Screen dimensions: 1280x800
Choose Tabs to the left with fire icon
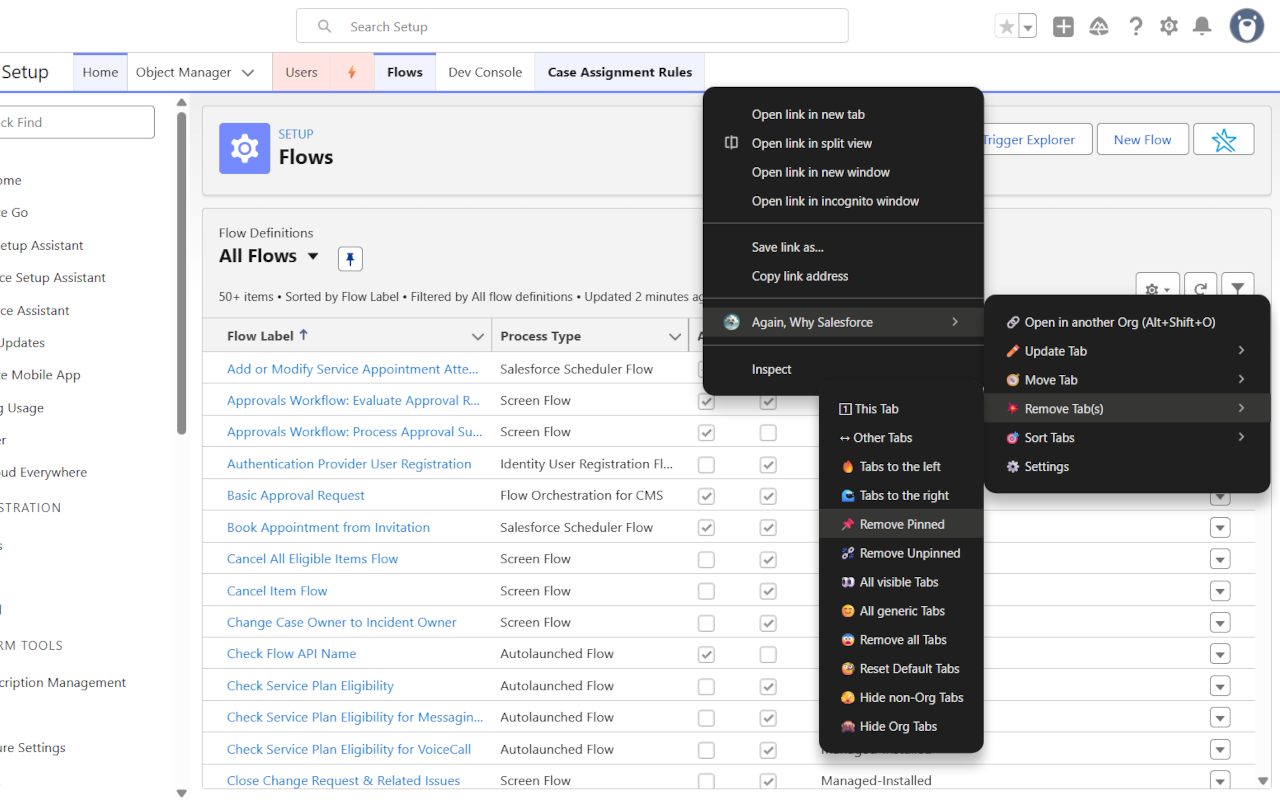(901, 466)
